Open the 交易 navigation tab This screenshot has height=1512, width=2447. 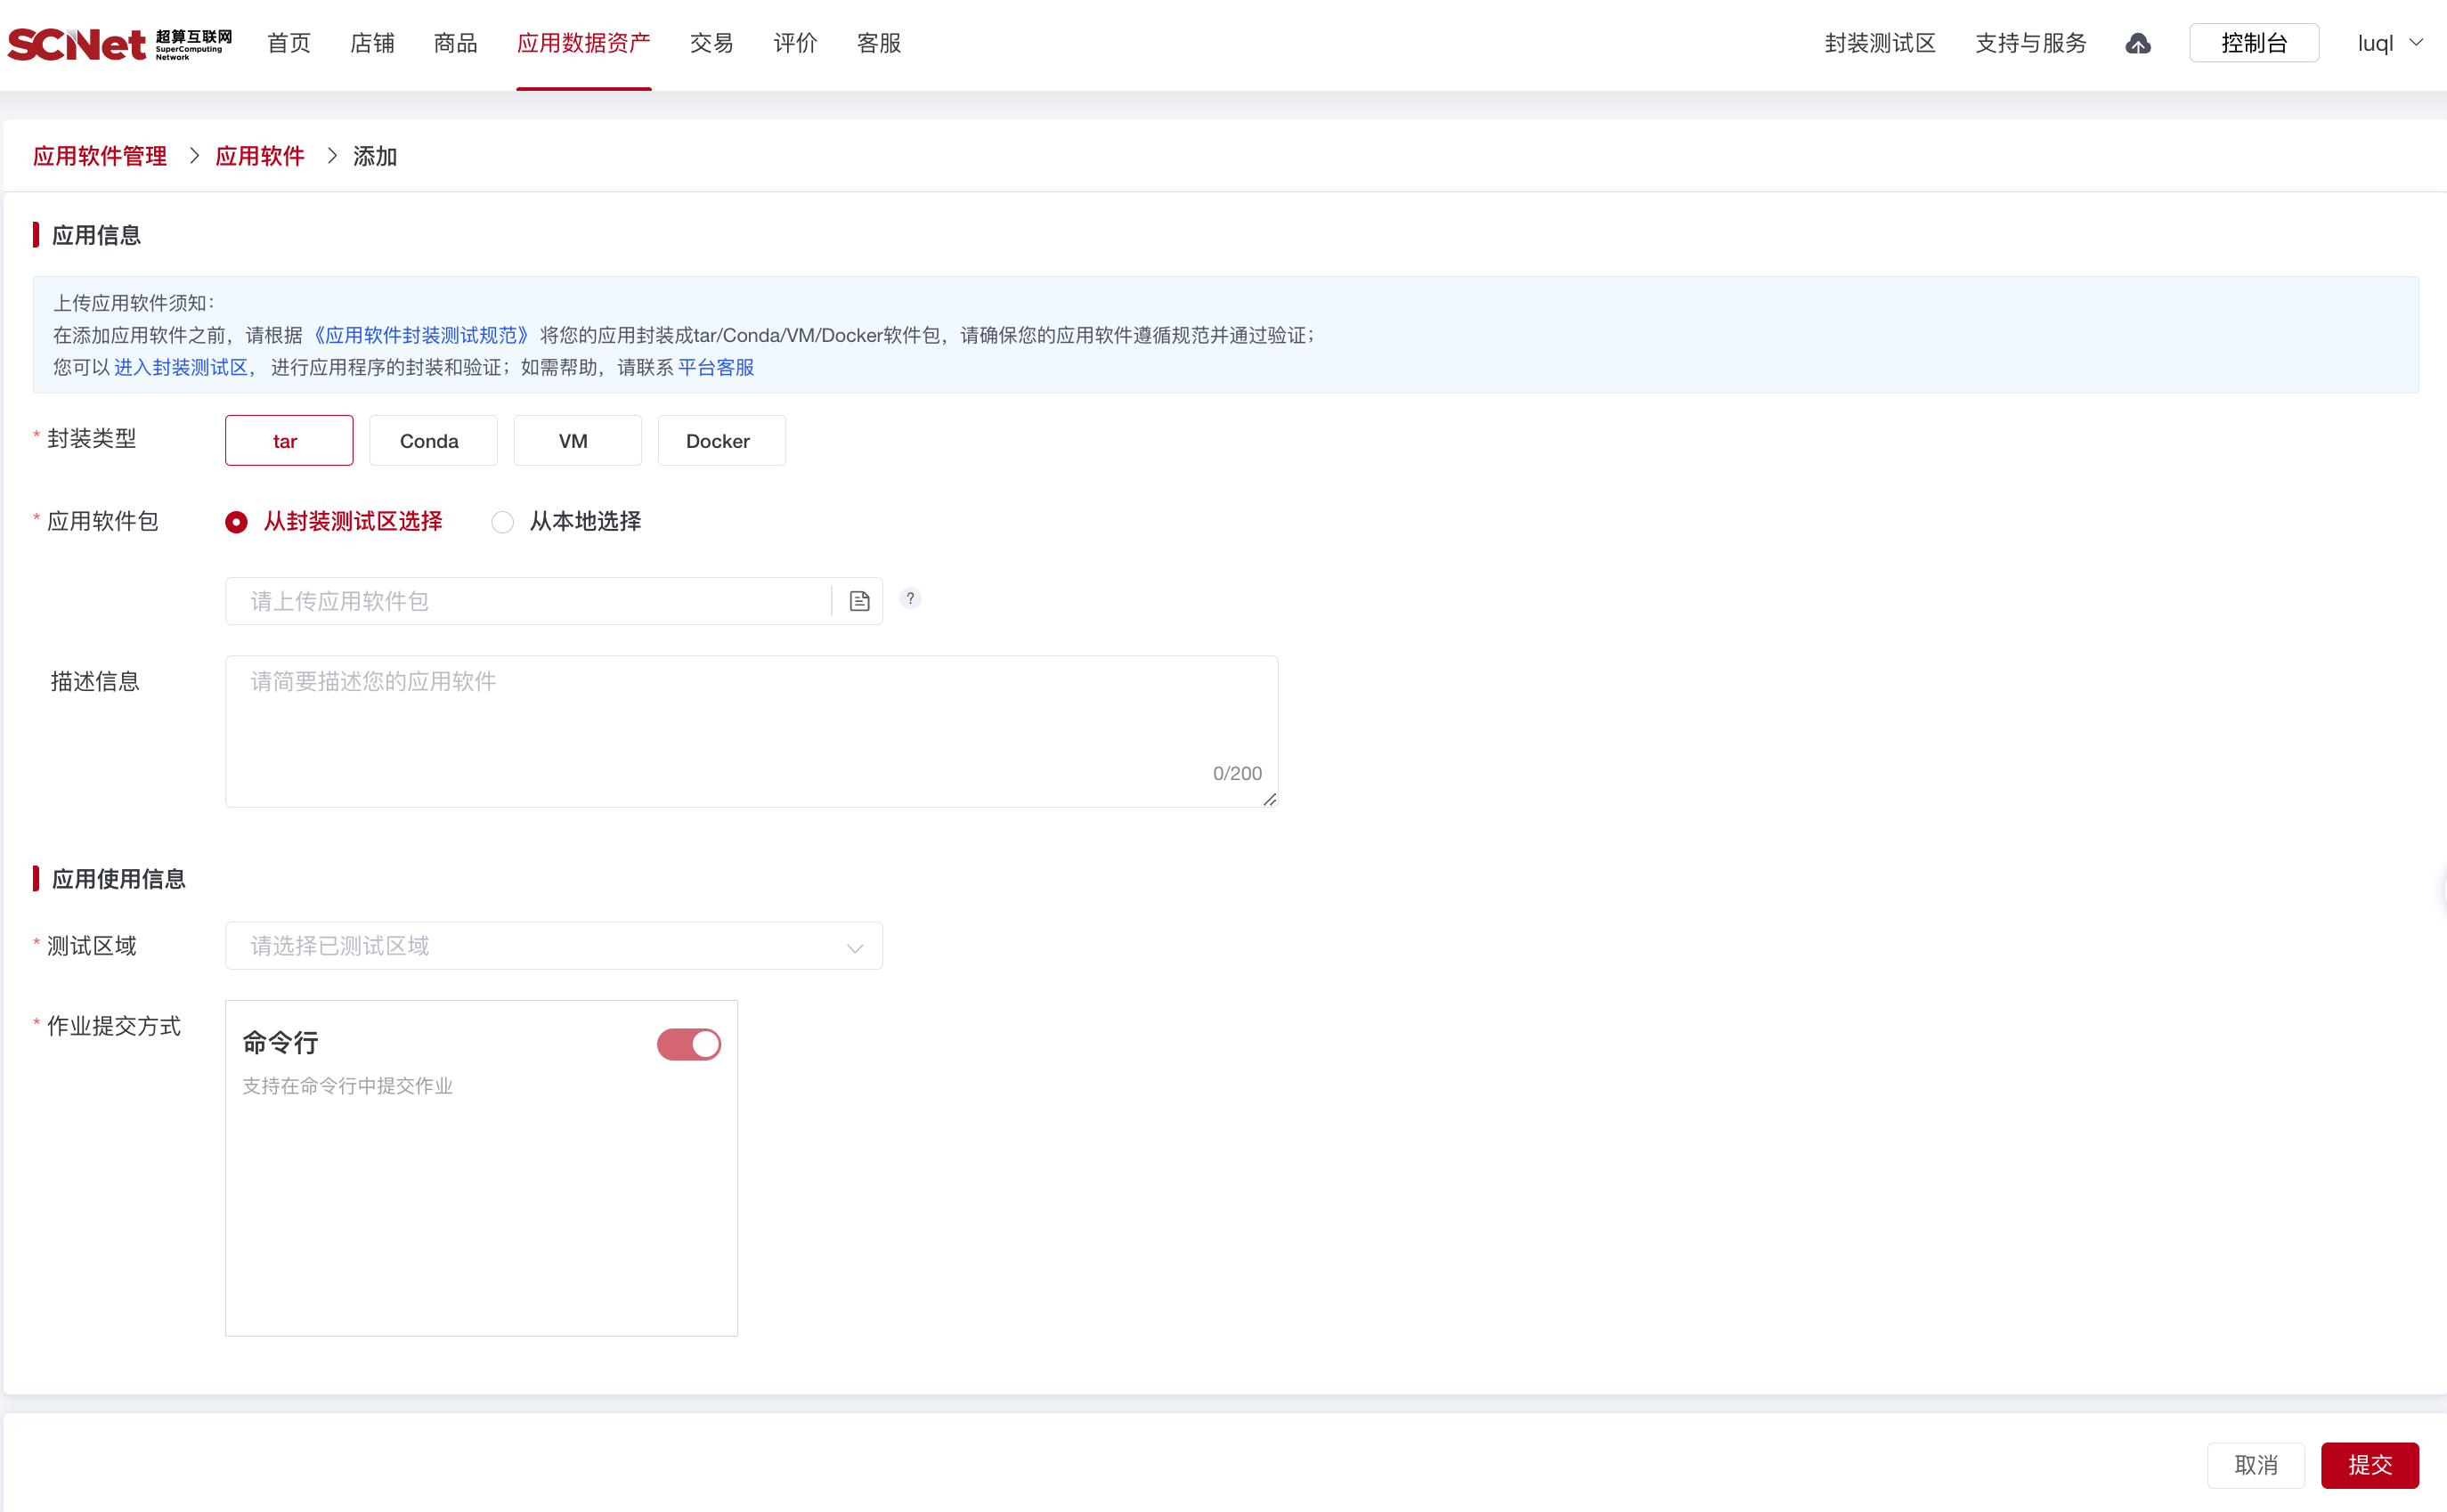(x=711, y=43)
